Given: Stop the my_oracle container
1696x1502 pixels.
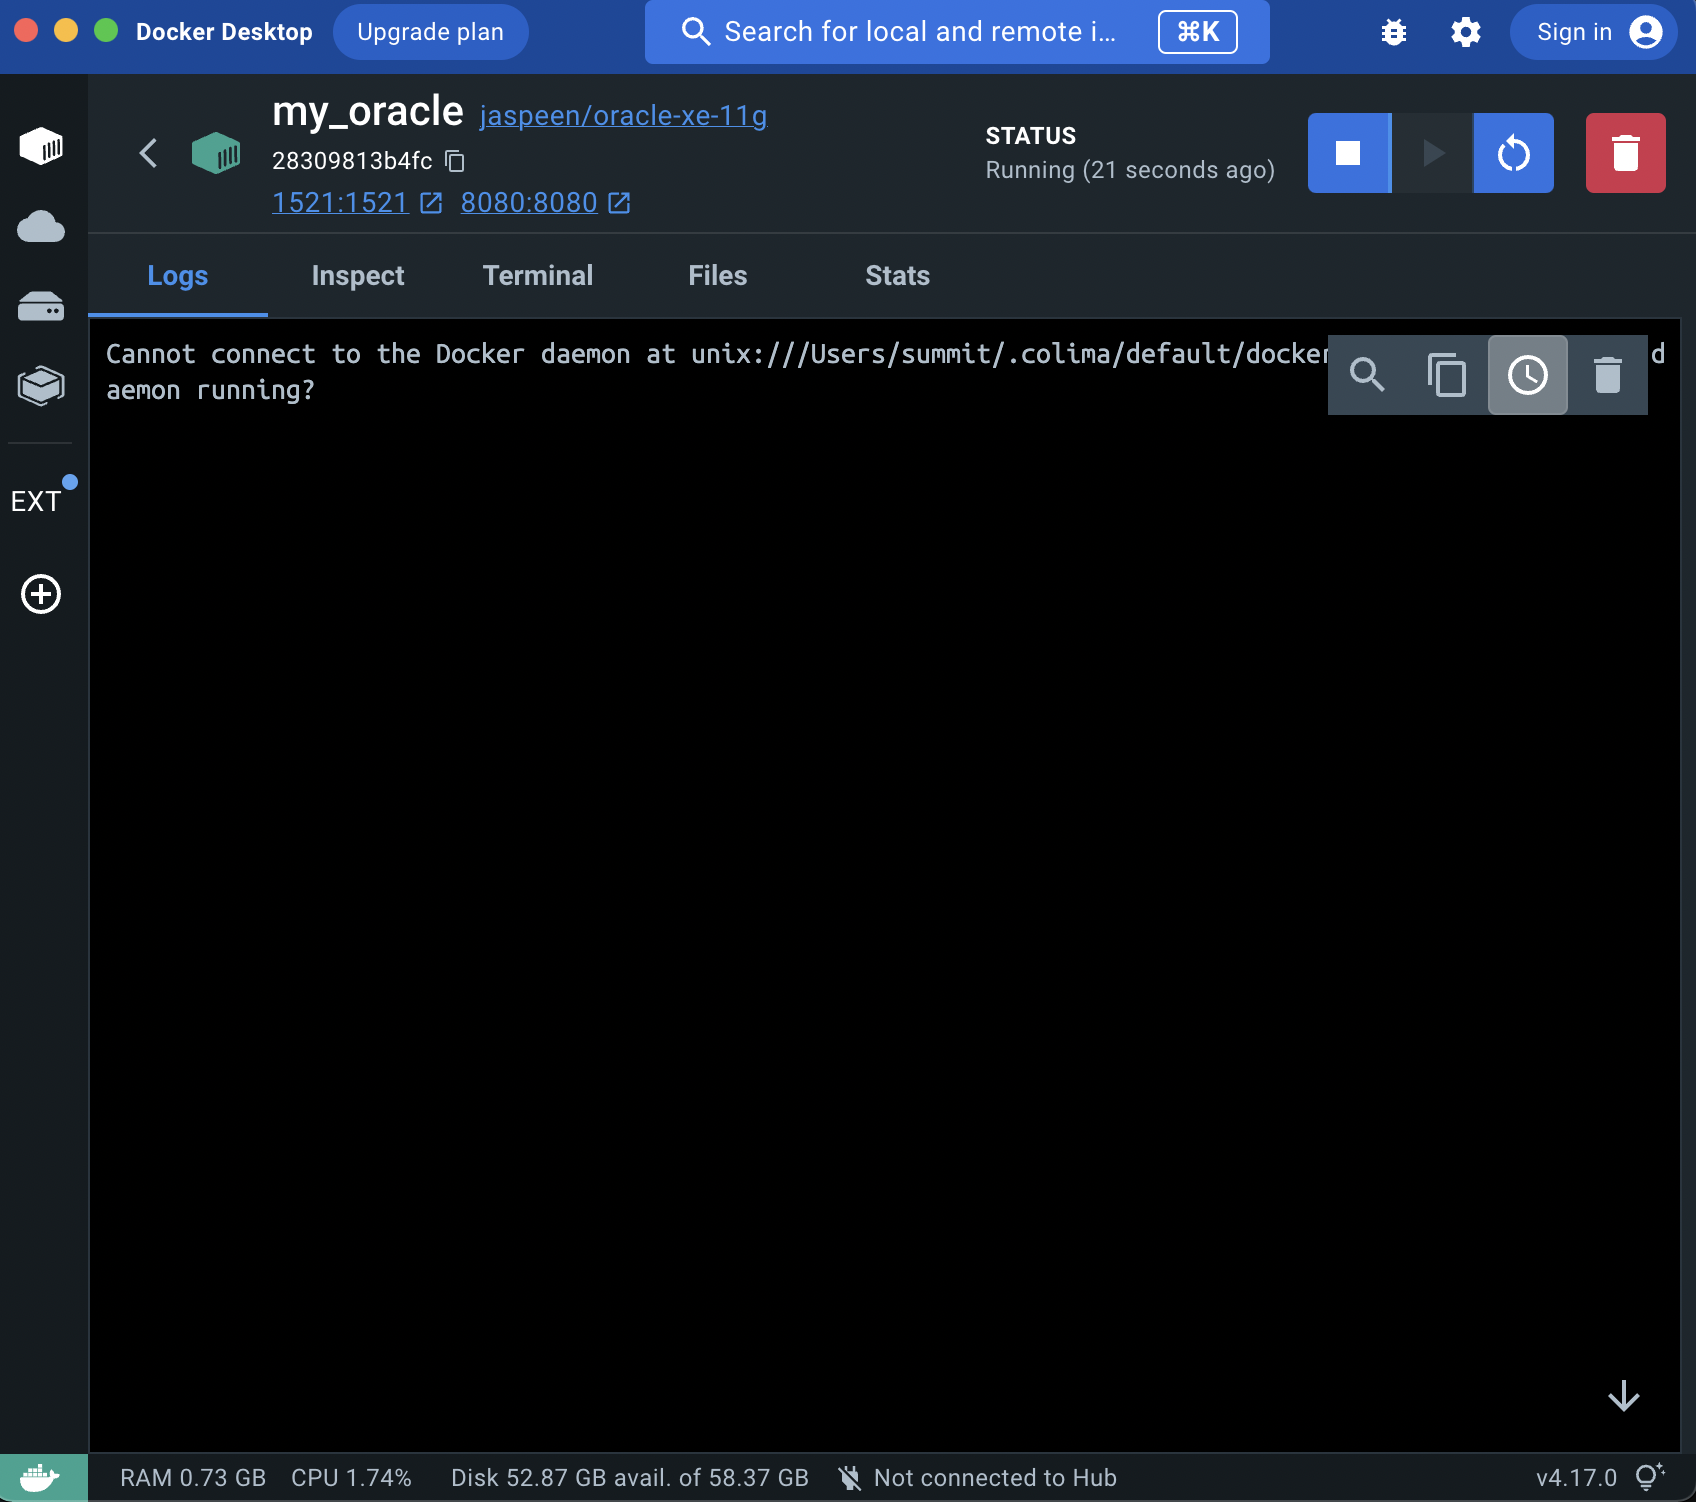Looking at the screenshot, I should point(1348,153).
